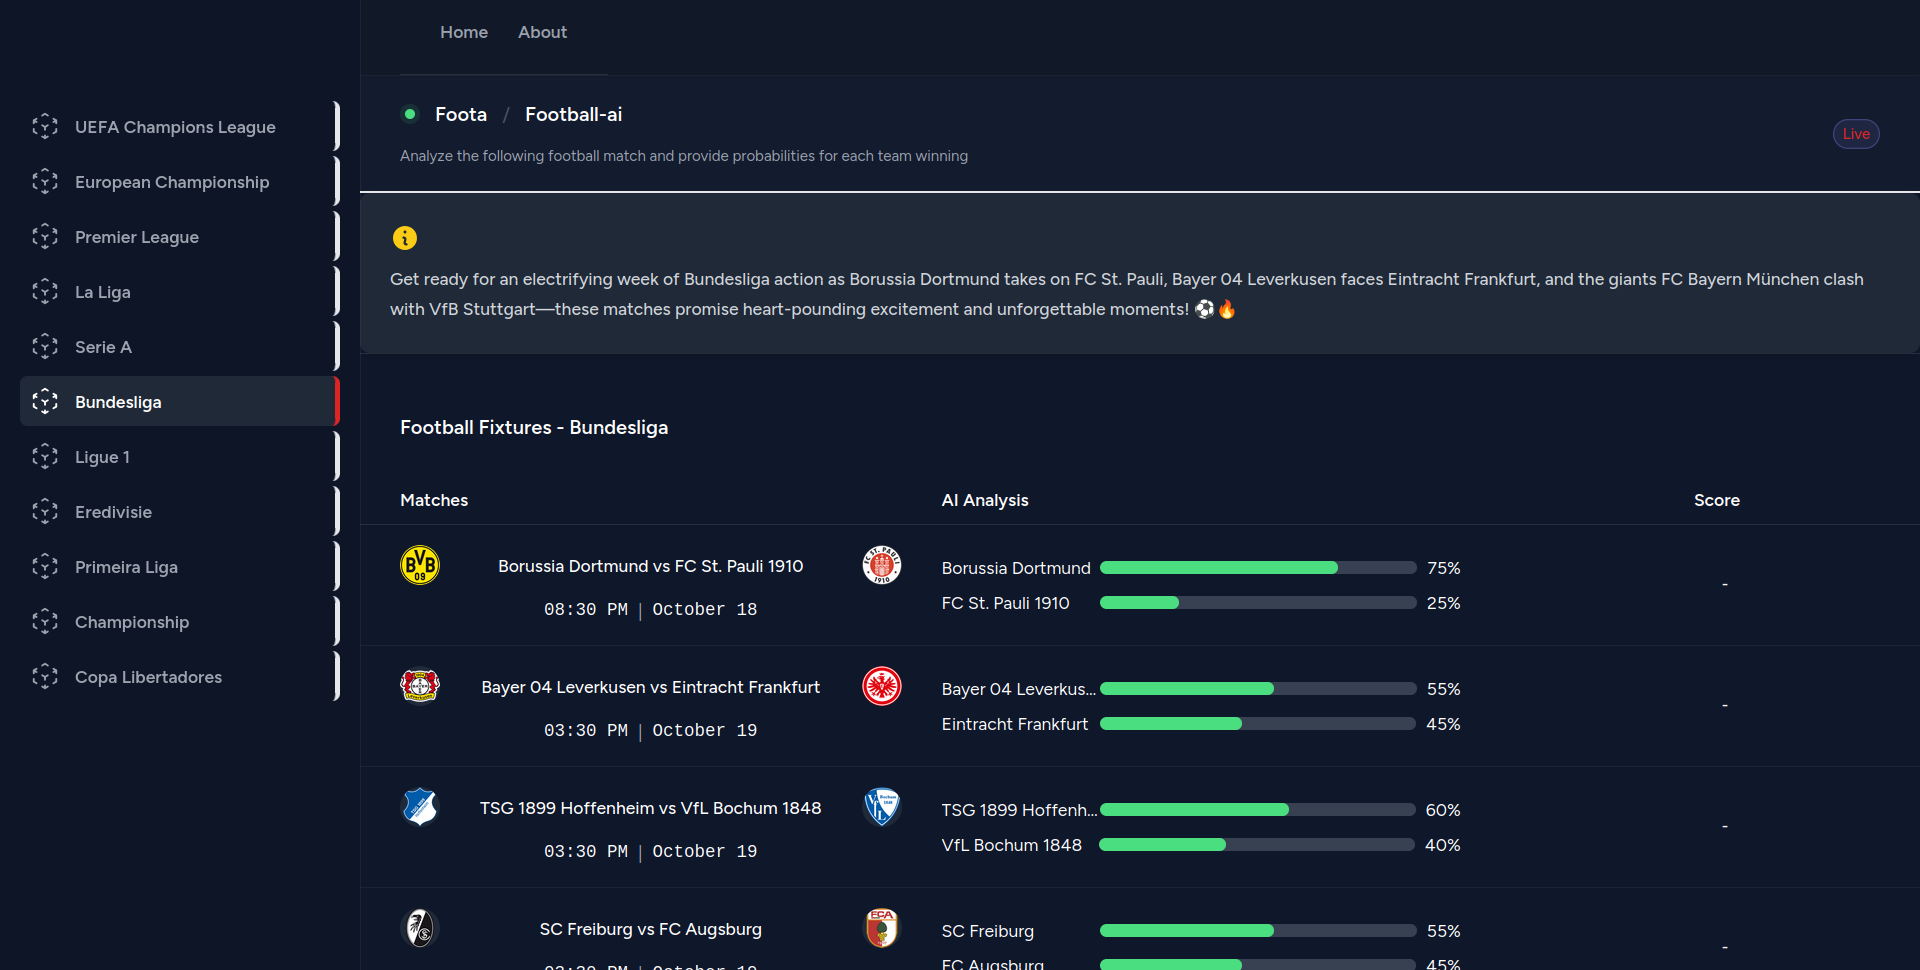
Task: Open the Copa Libertadores league entry
Action: click(180, 676)
